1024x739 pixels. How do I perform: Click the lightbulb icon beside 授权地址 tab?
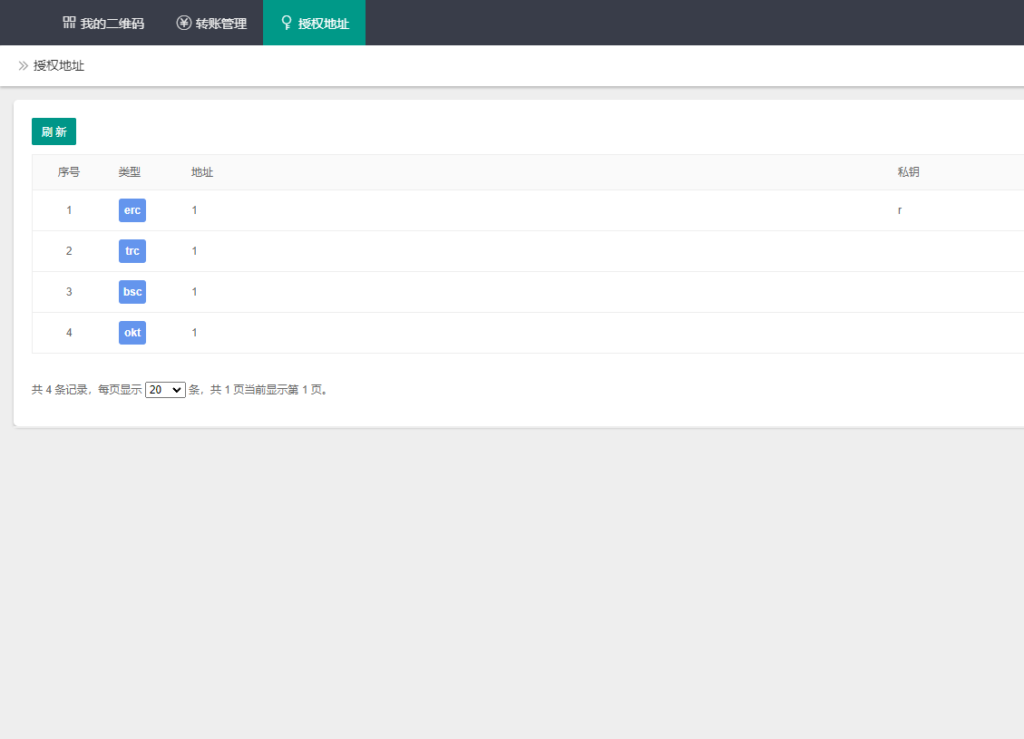point(287,22)
